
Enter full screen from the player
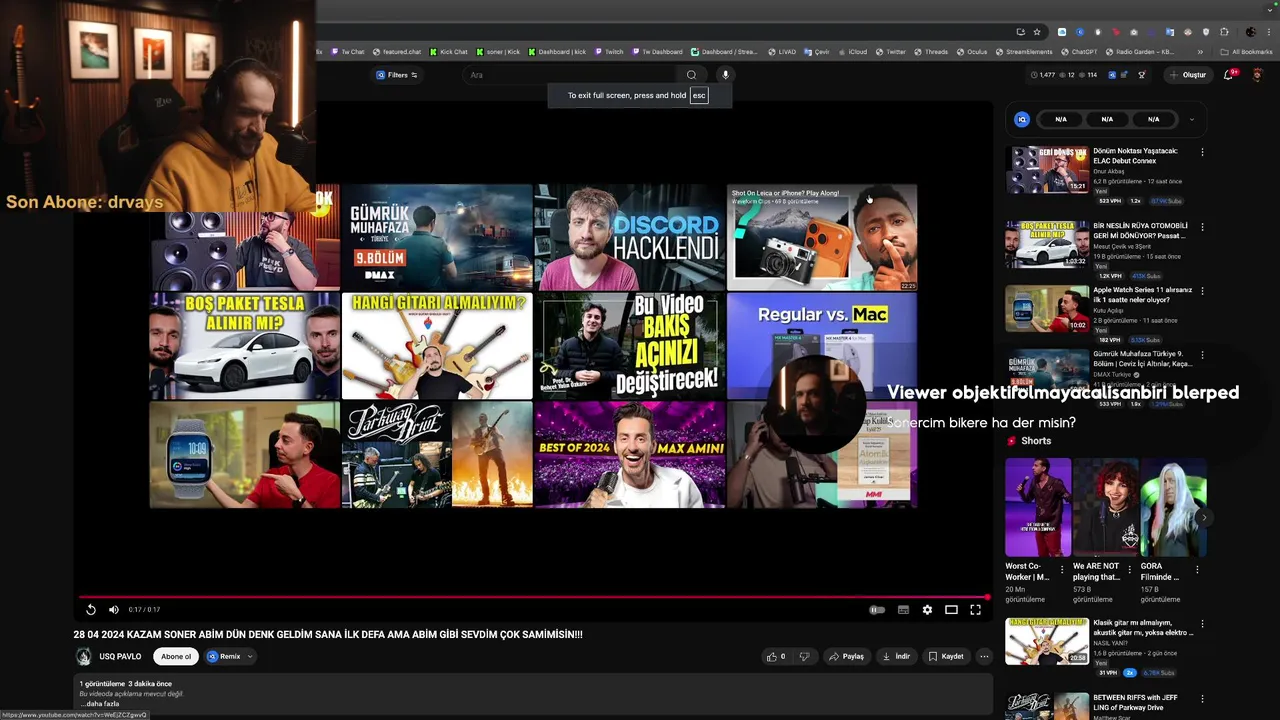(x=975, y=610)
